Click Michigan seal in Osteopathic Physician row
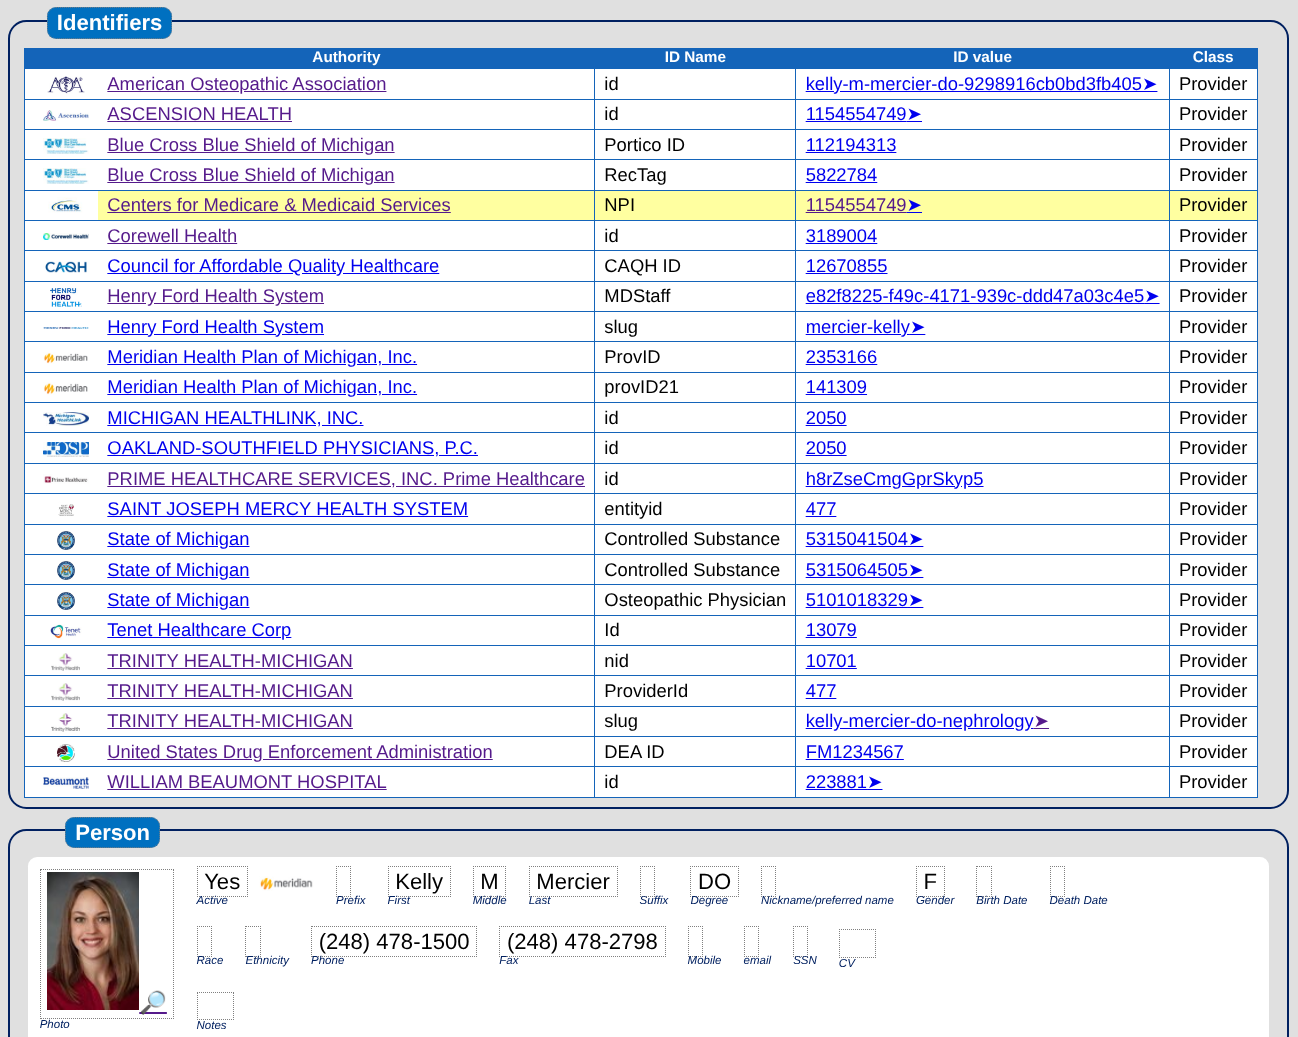 66,601
